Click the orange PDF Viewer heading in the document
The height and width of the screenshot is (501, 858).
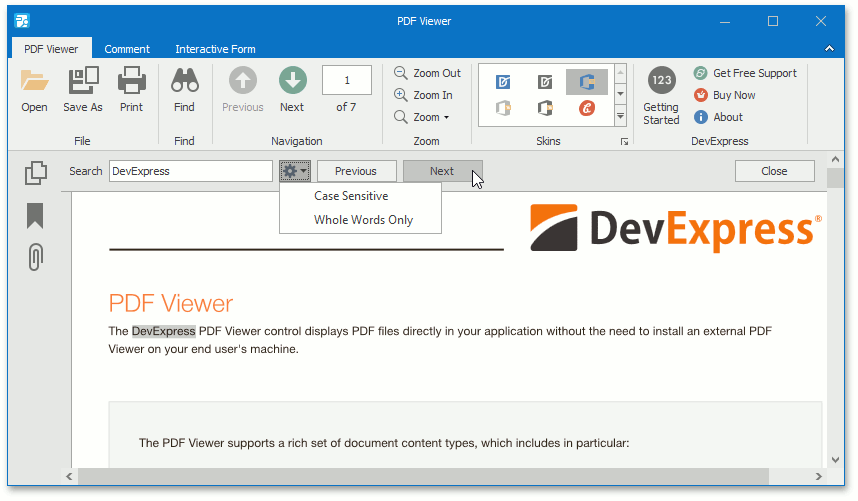(171, 304)
